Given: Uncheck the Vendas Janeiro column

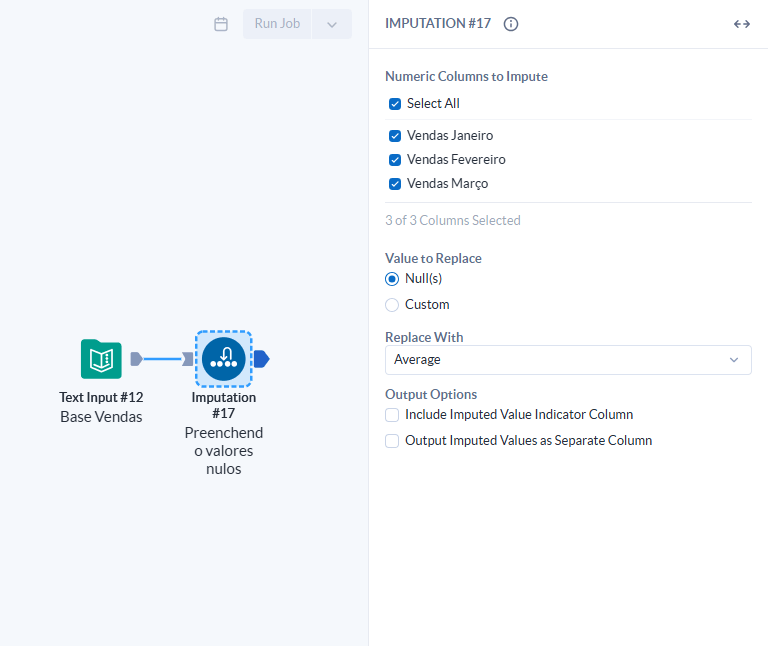Looking at the screenshot, I should pyautogui.click(x=395, y=136).
